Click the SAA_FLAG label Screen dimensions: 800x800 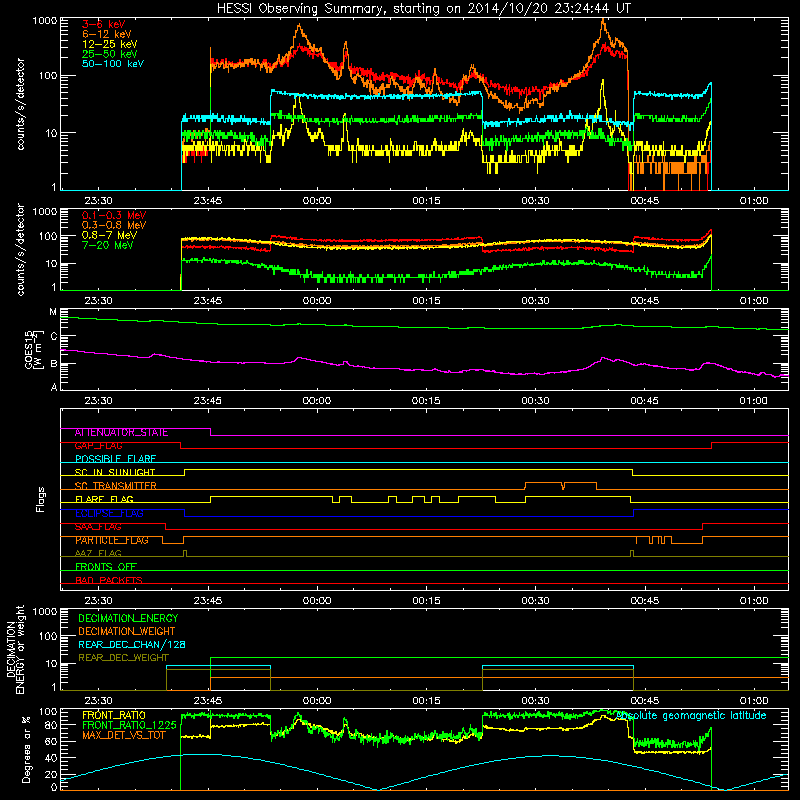point(98,527)
